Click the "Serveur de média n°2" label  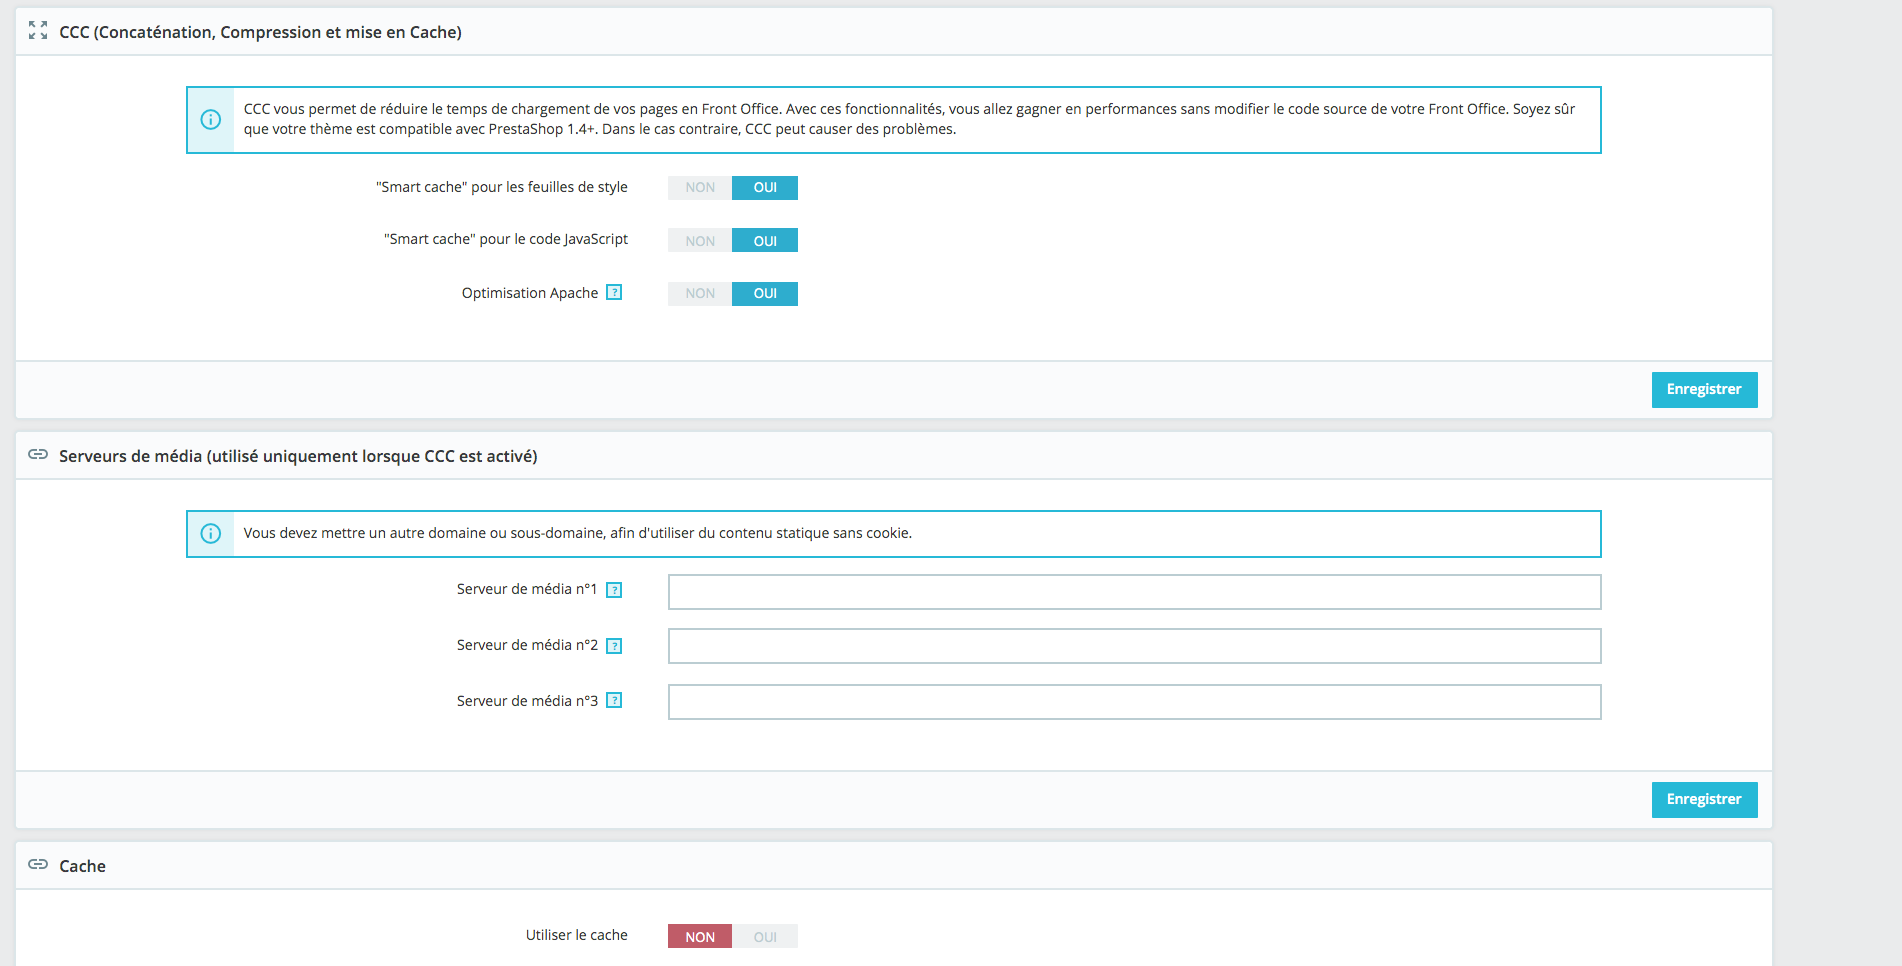527,645
